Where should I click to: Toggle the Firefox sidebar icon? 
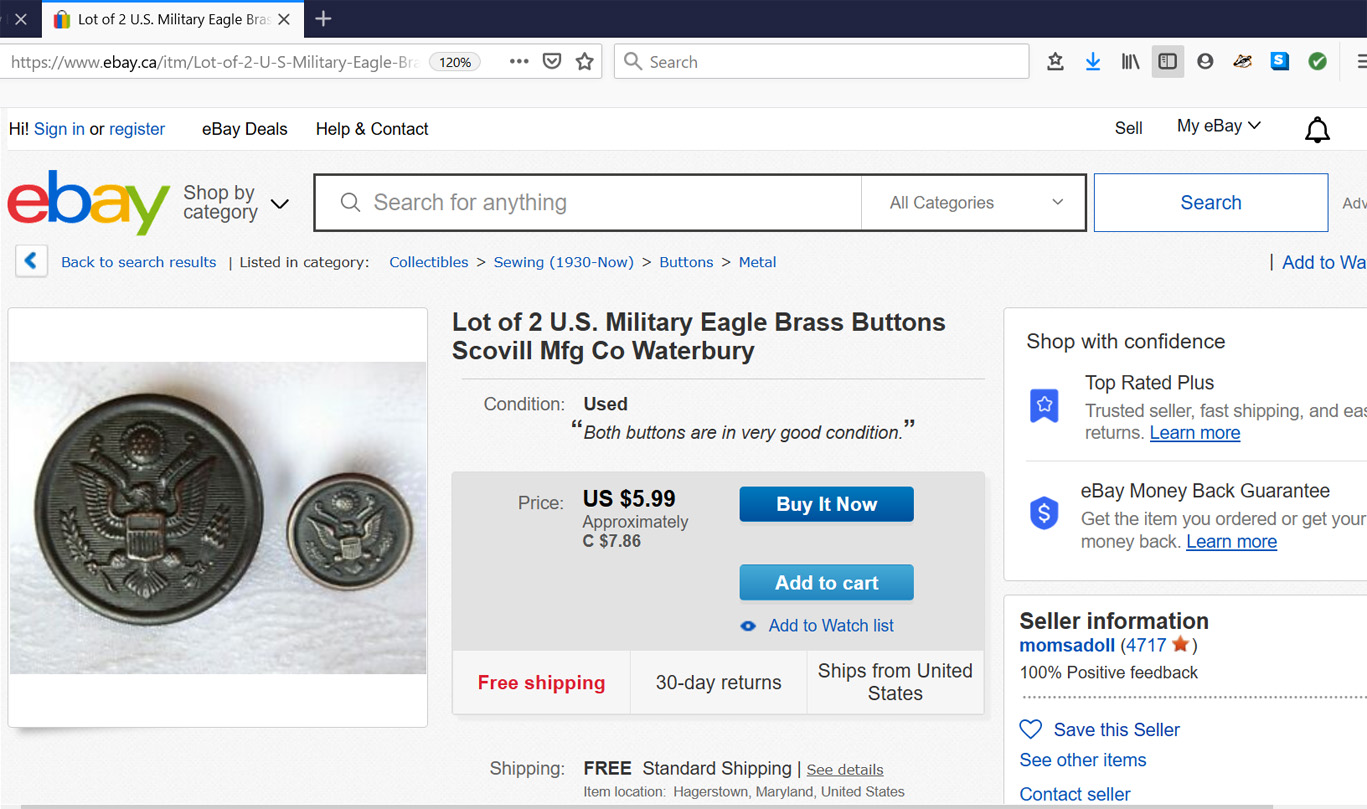pos(1167,62)
